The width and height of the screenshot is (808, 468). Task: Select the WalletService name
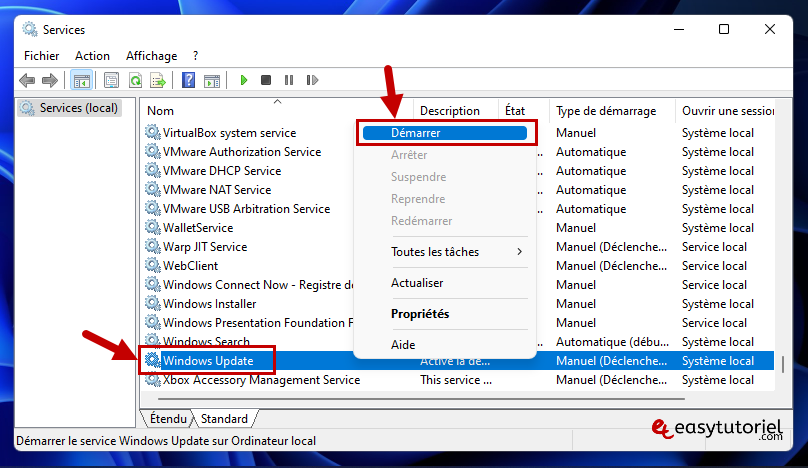(x=198, y=228)
